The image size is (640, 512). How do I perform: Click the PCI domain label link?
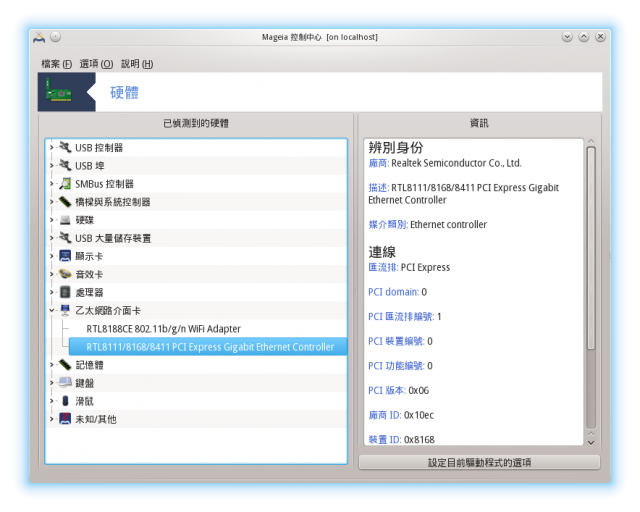tap(393, 292)
